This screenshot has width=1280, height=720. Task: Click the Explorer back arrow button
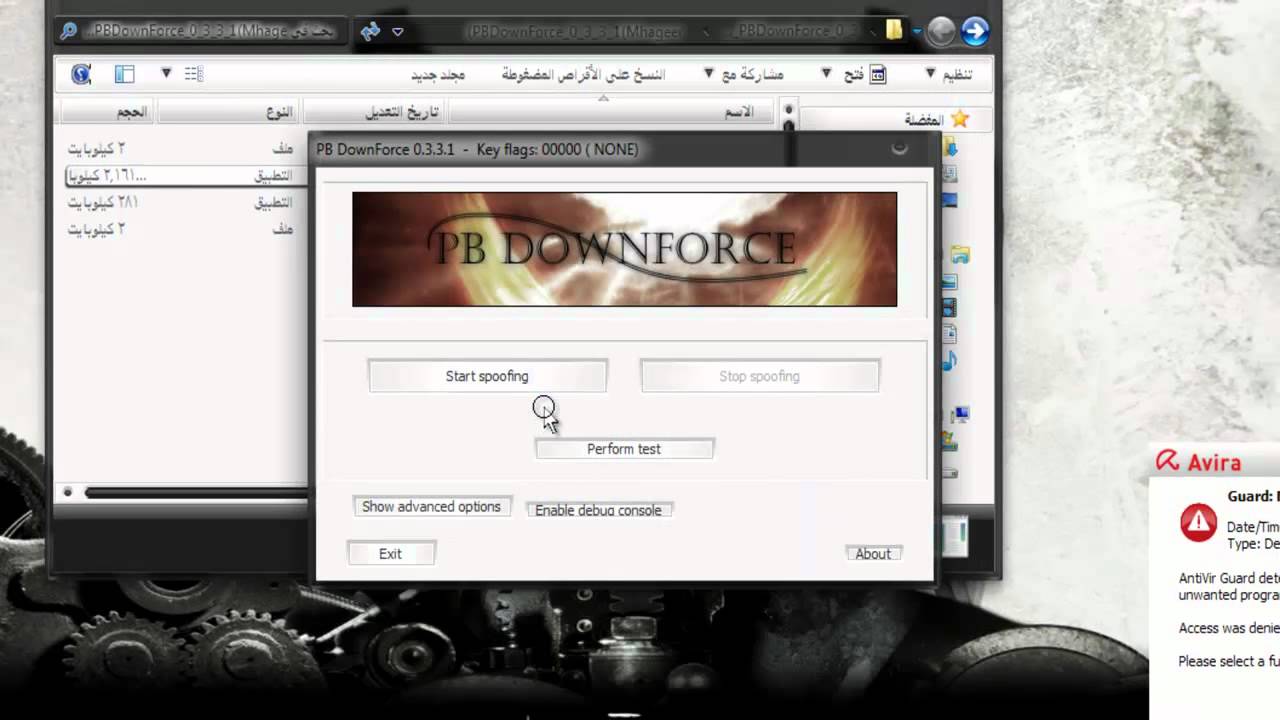click(941, 32)
